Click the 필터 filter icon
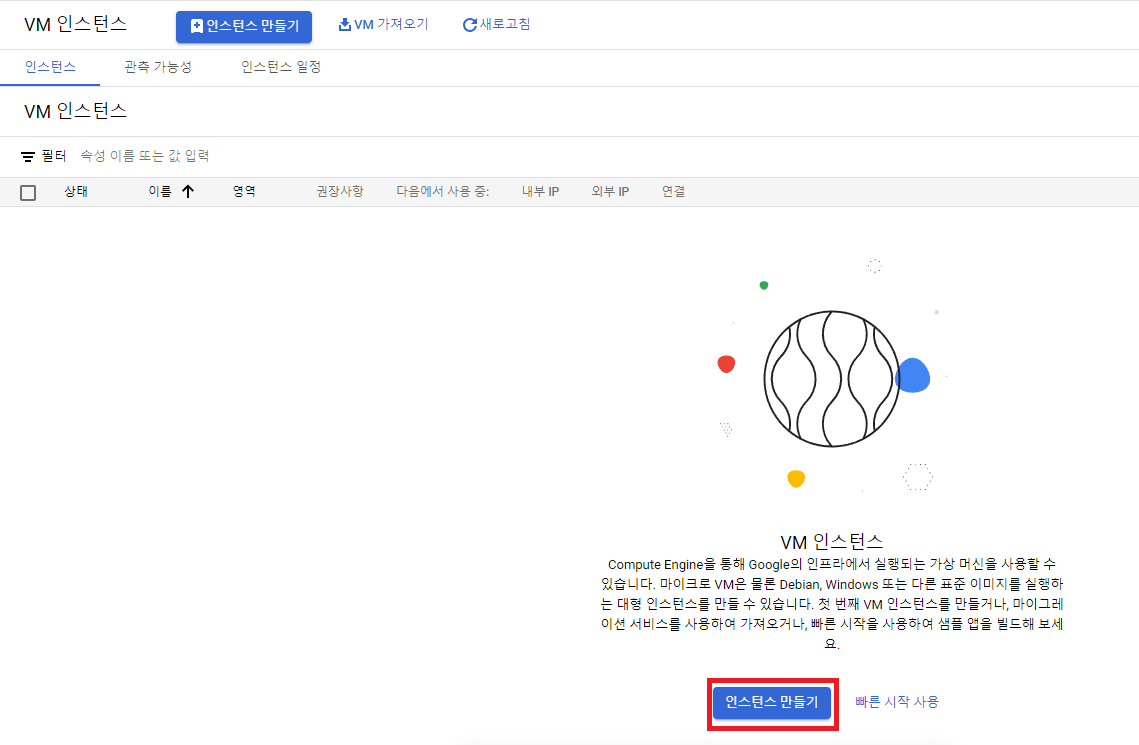This screenshot has width=1139, height=745. [28, 156]
